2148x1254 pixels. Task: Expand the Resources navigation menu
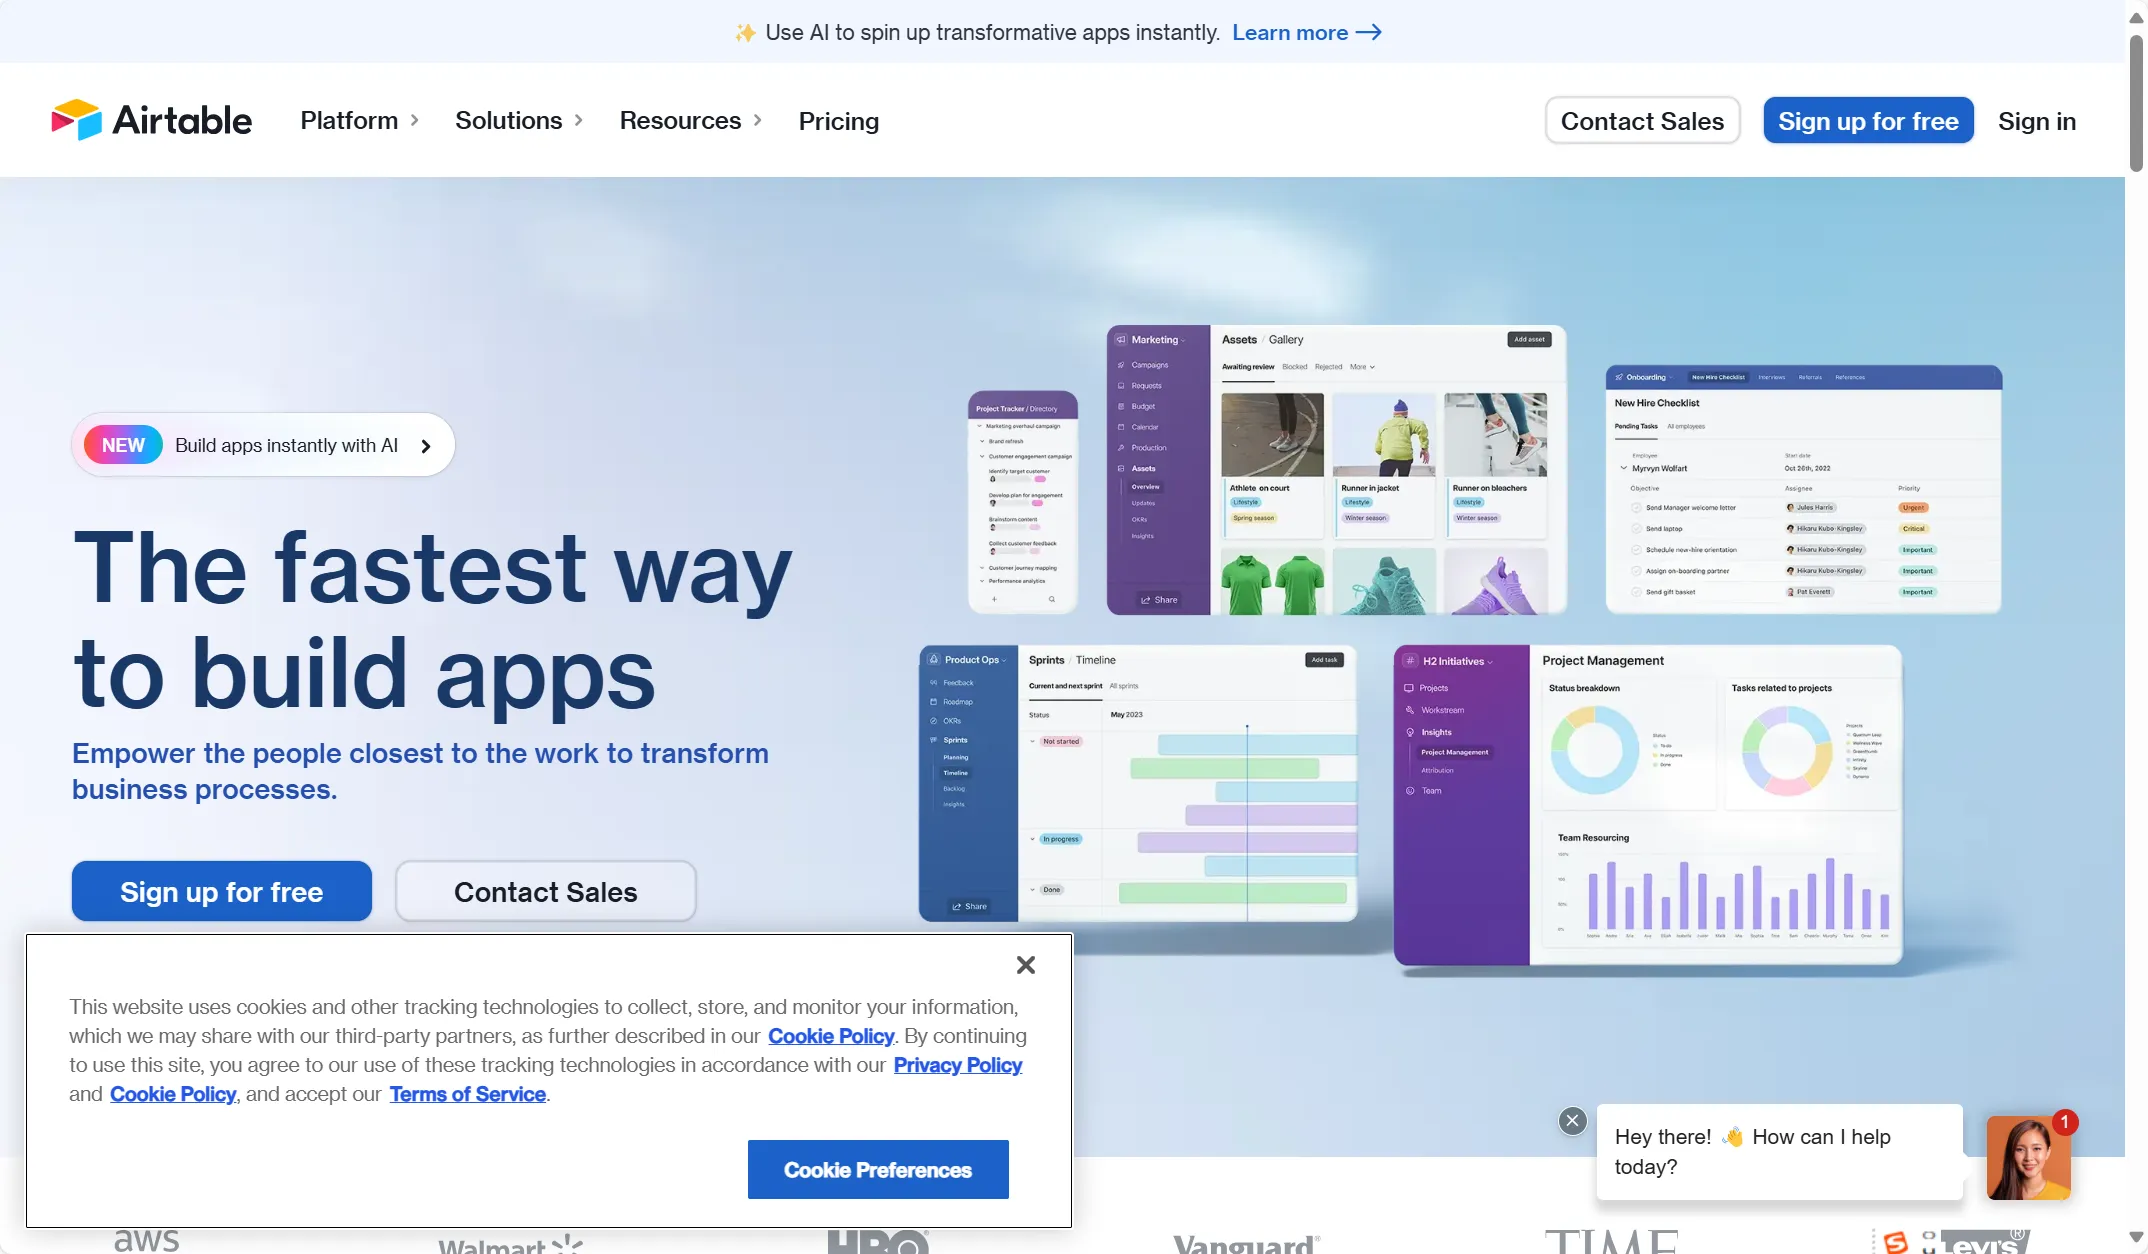pyautogui.click(x=691, y=119)
